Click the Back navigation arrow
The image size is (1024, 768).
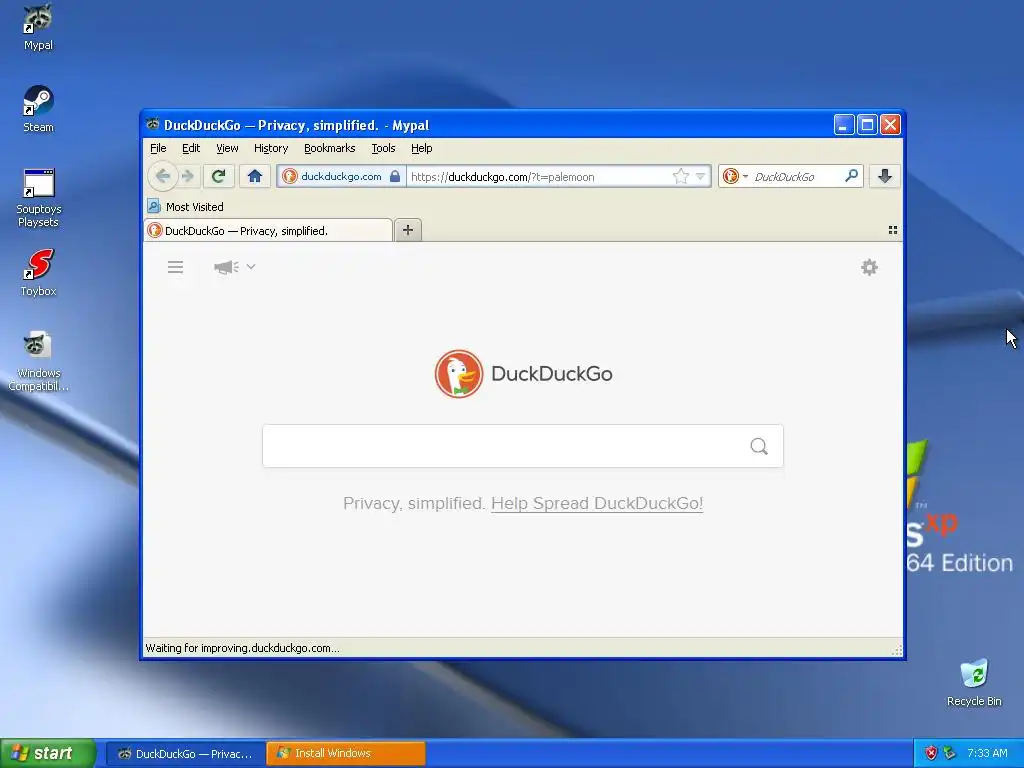pyautogui.click(x=163, y=176)
